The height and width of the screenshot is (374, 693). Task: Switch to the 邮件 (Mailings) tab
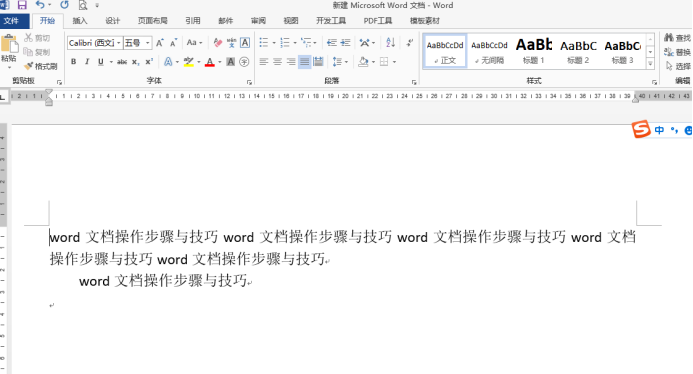click(x=225, y=21)
